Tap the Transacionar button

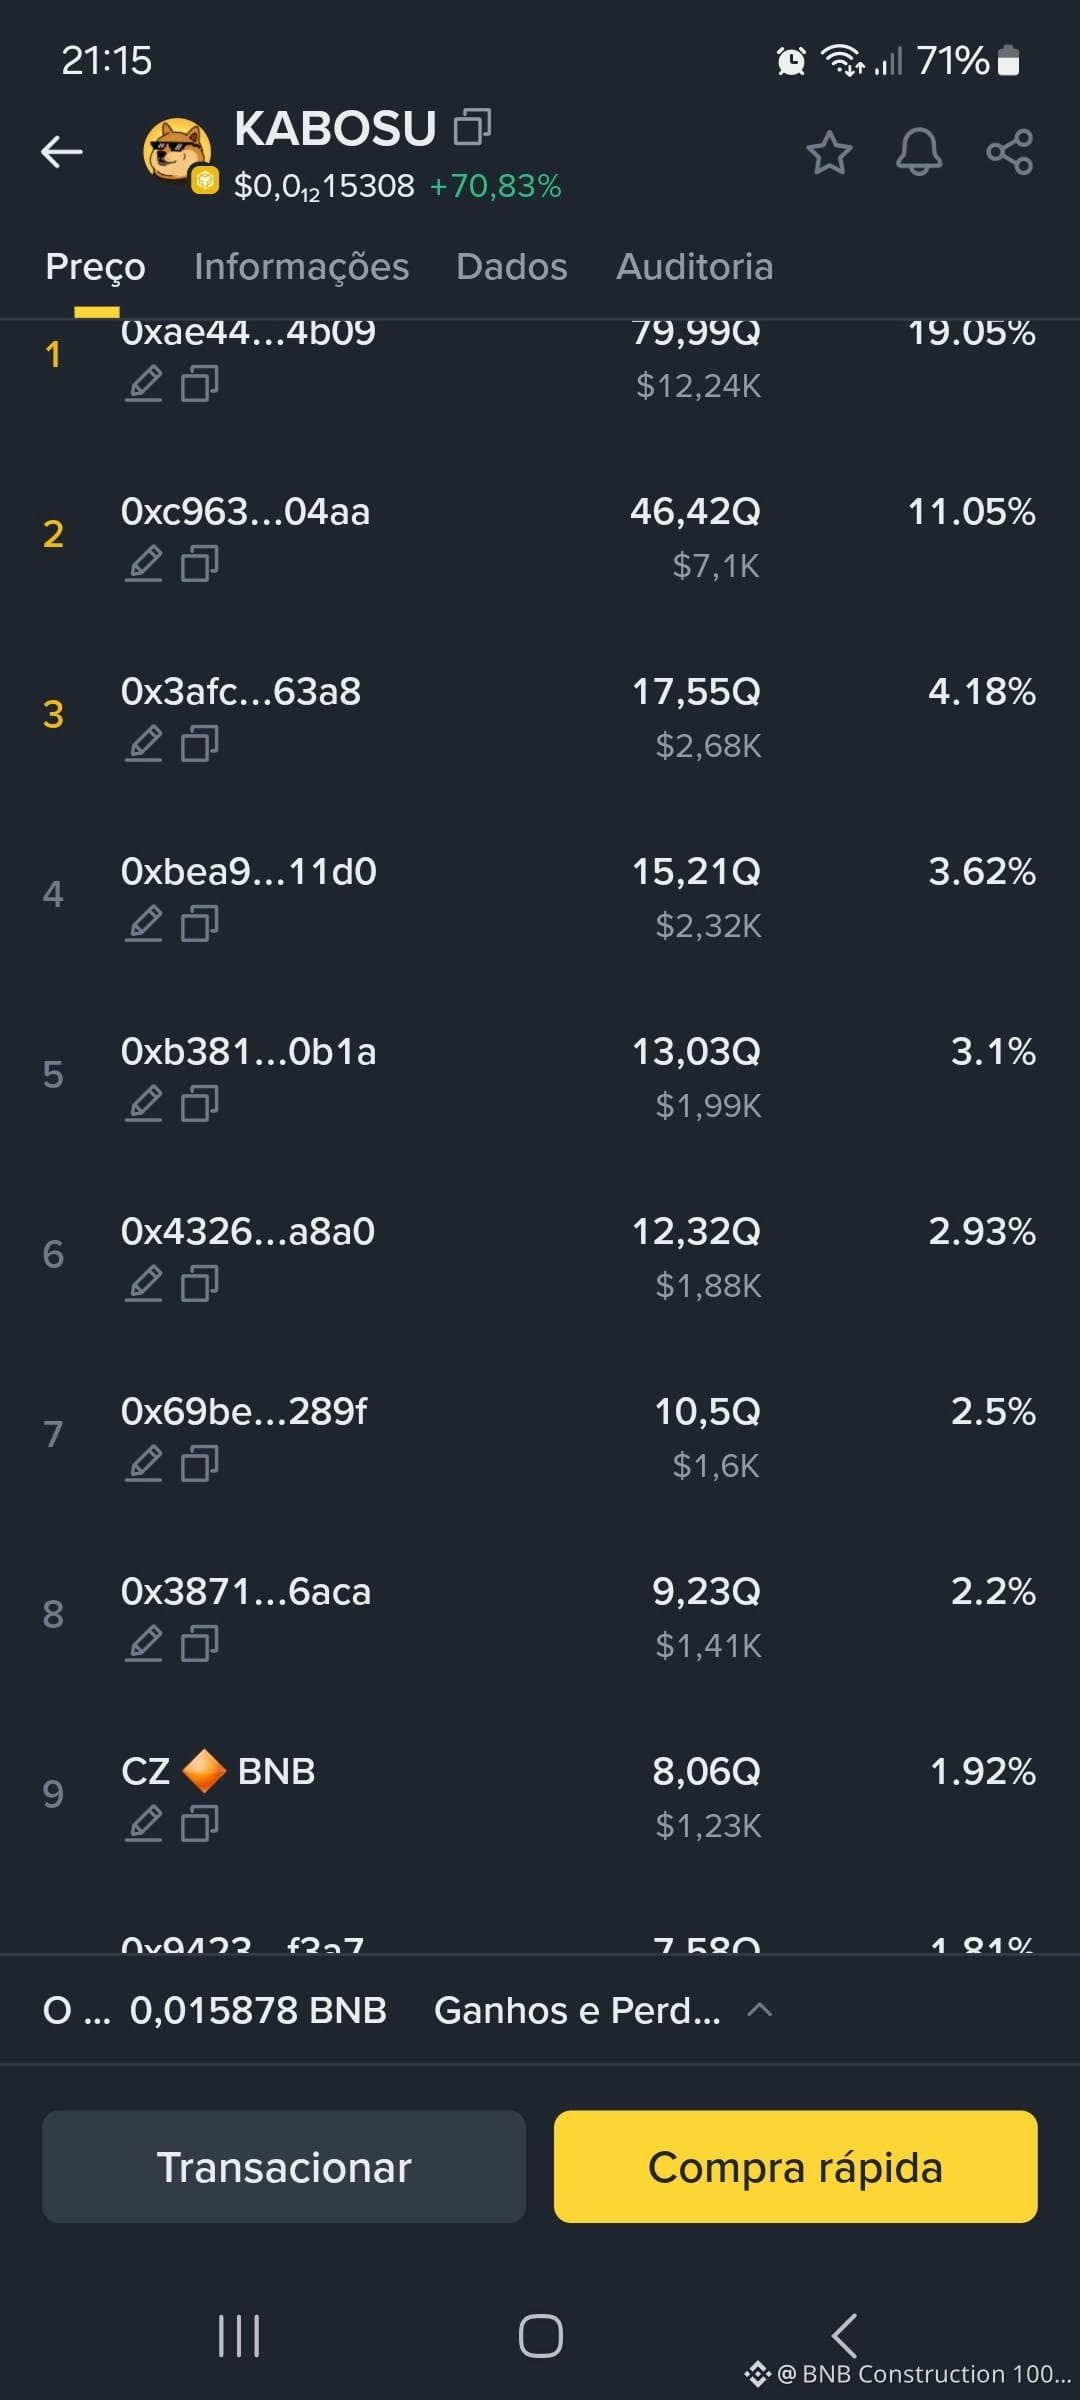284,2167
